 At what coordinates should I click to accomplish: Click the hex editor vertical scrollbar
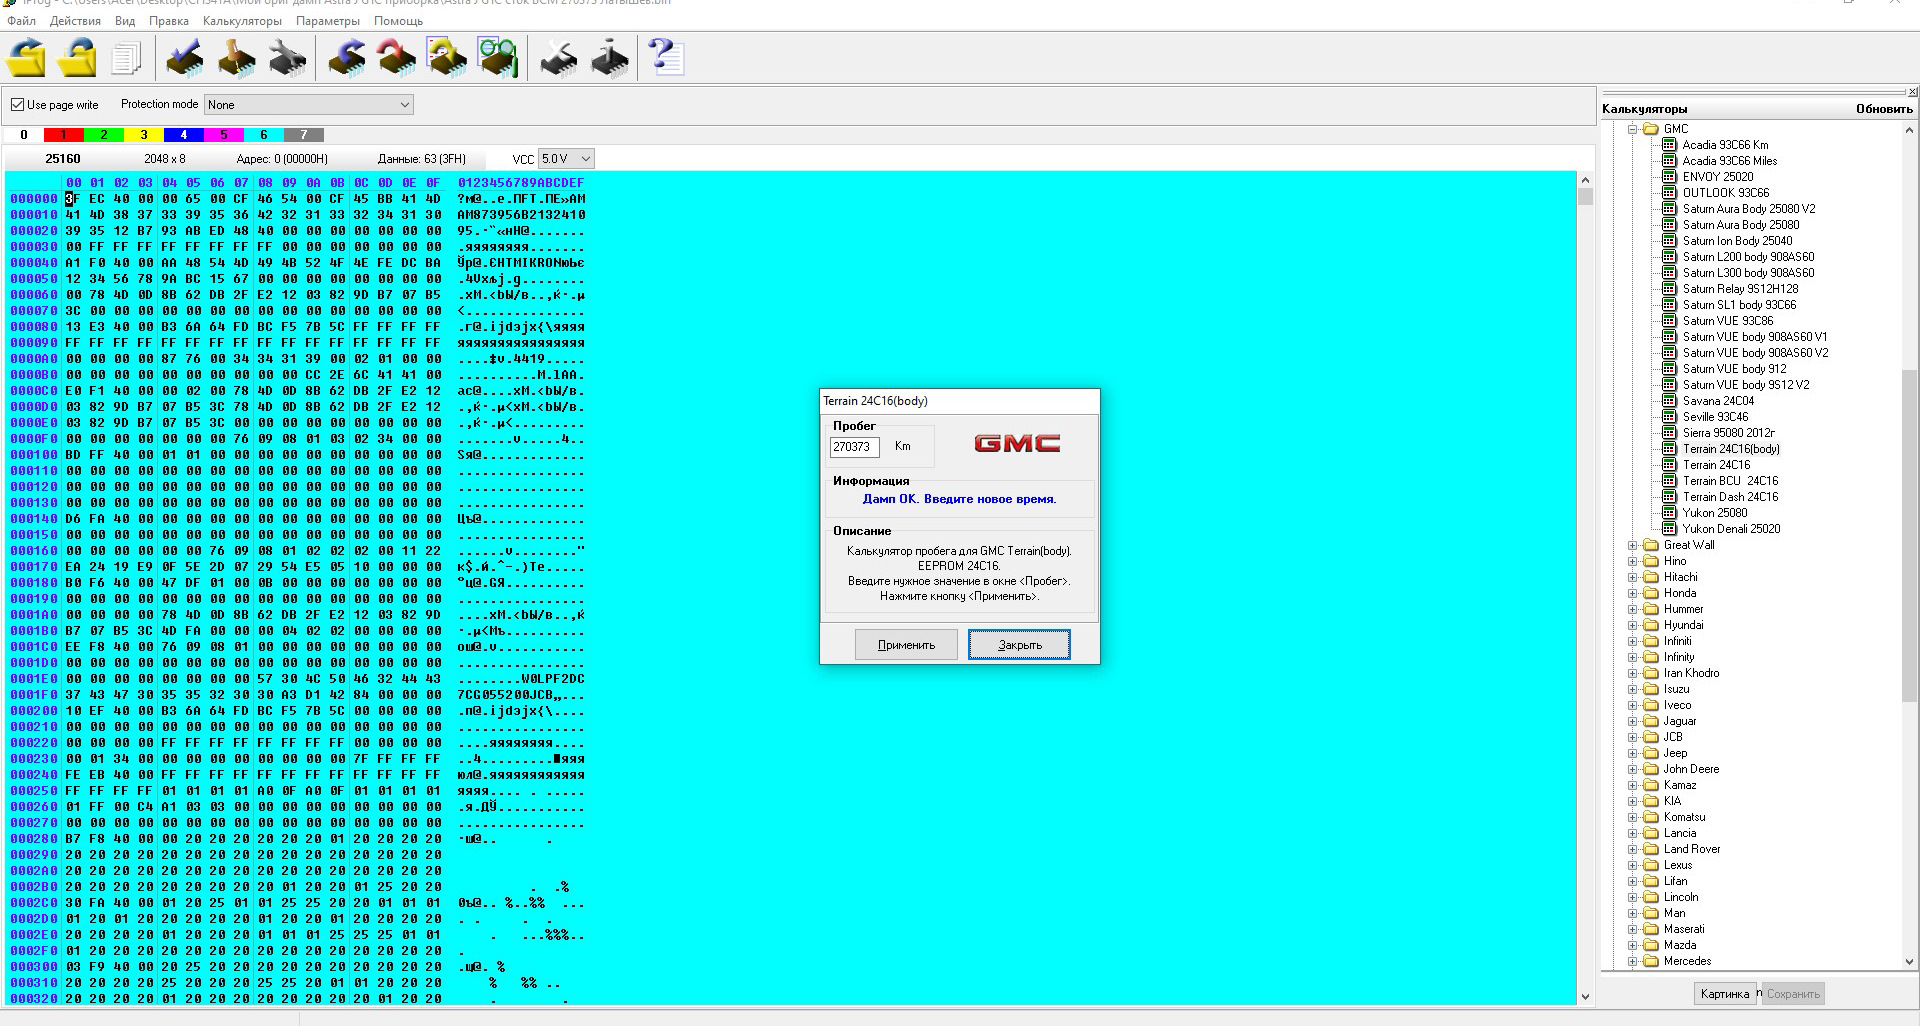coord(1584,588)
